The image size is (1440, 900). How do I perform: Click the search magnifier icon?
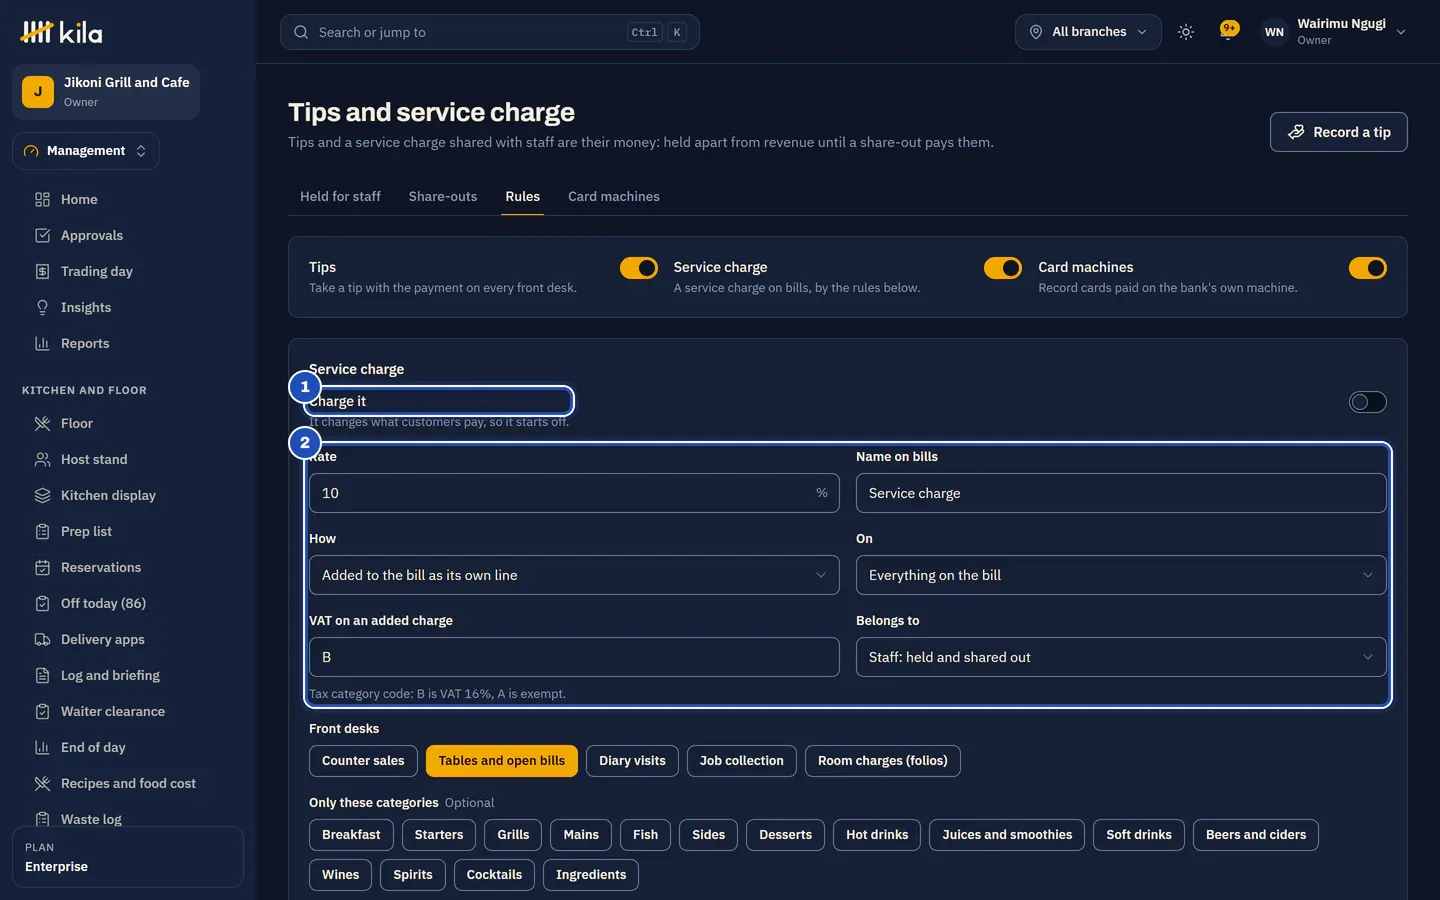[301, 32]
